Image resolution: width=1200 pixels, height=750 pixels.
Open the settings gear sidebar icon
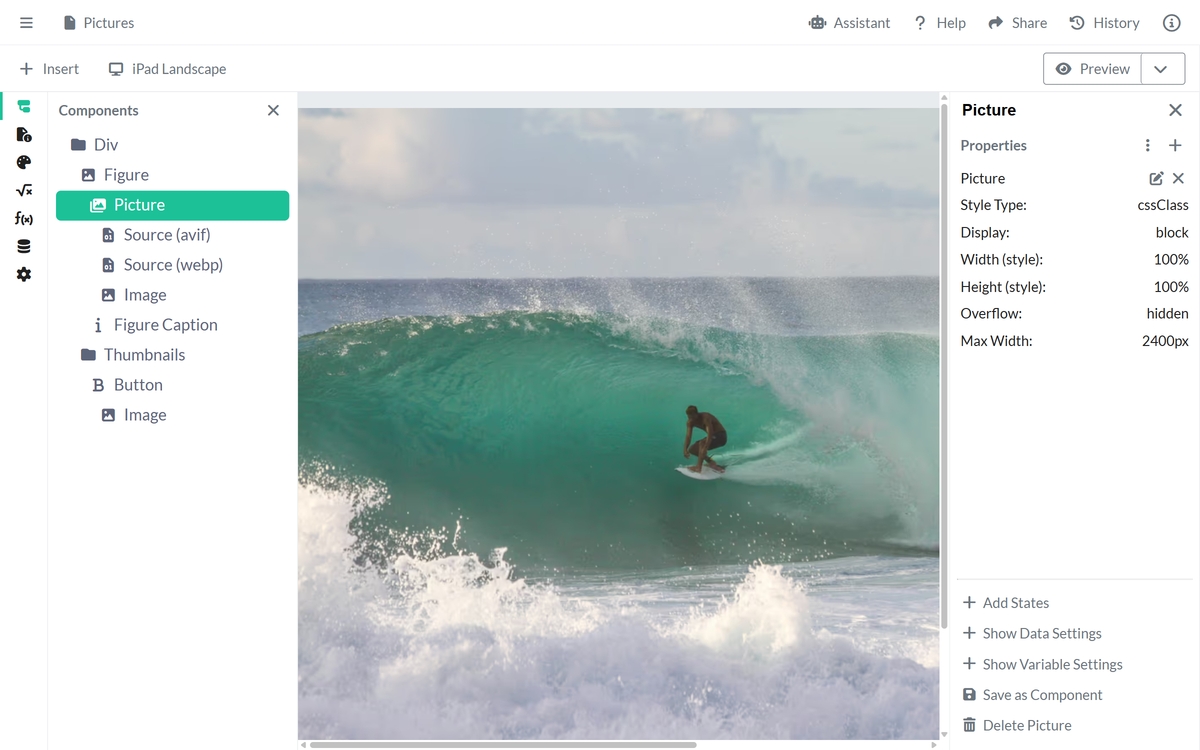click(x=24, y=274)
